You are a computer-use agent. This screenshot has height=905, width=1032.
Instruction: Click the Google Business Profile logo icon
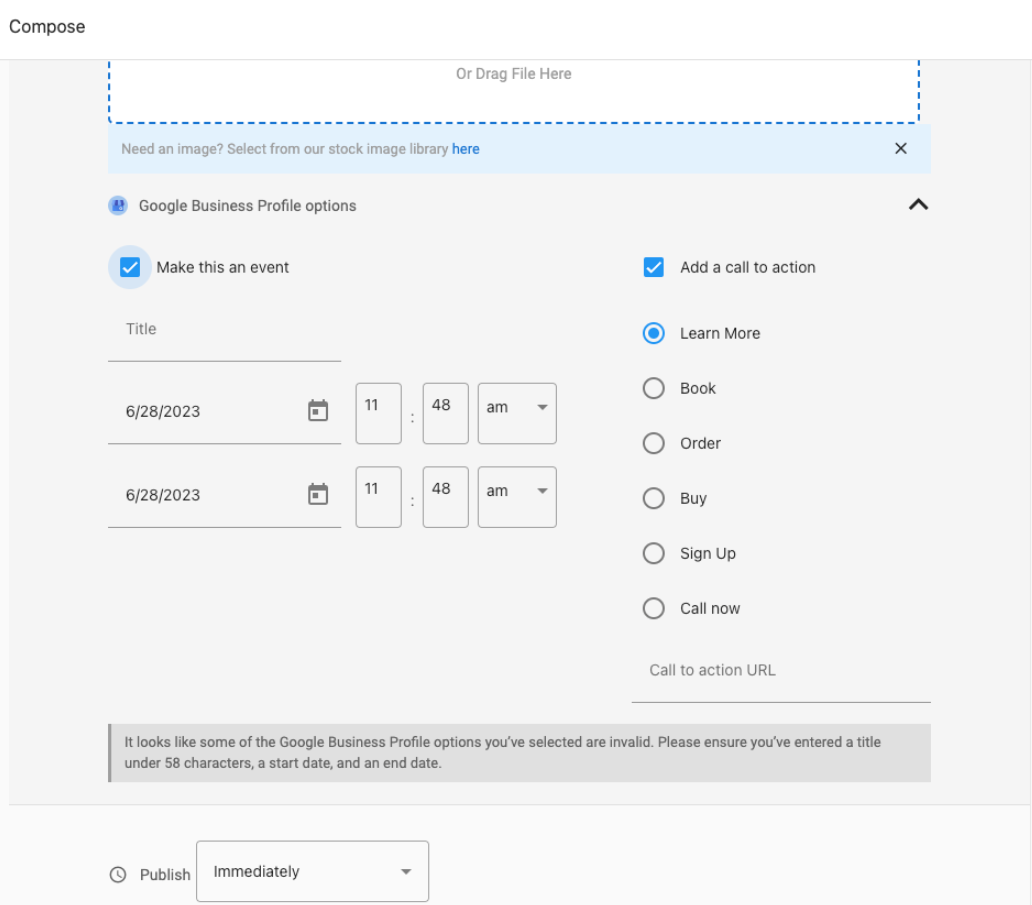coord(118,206)
